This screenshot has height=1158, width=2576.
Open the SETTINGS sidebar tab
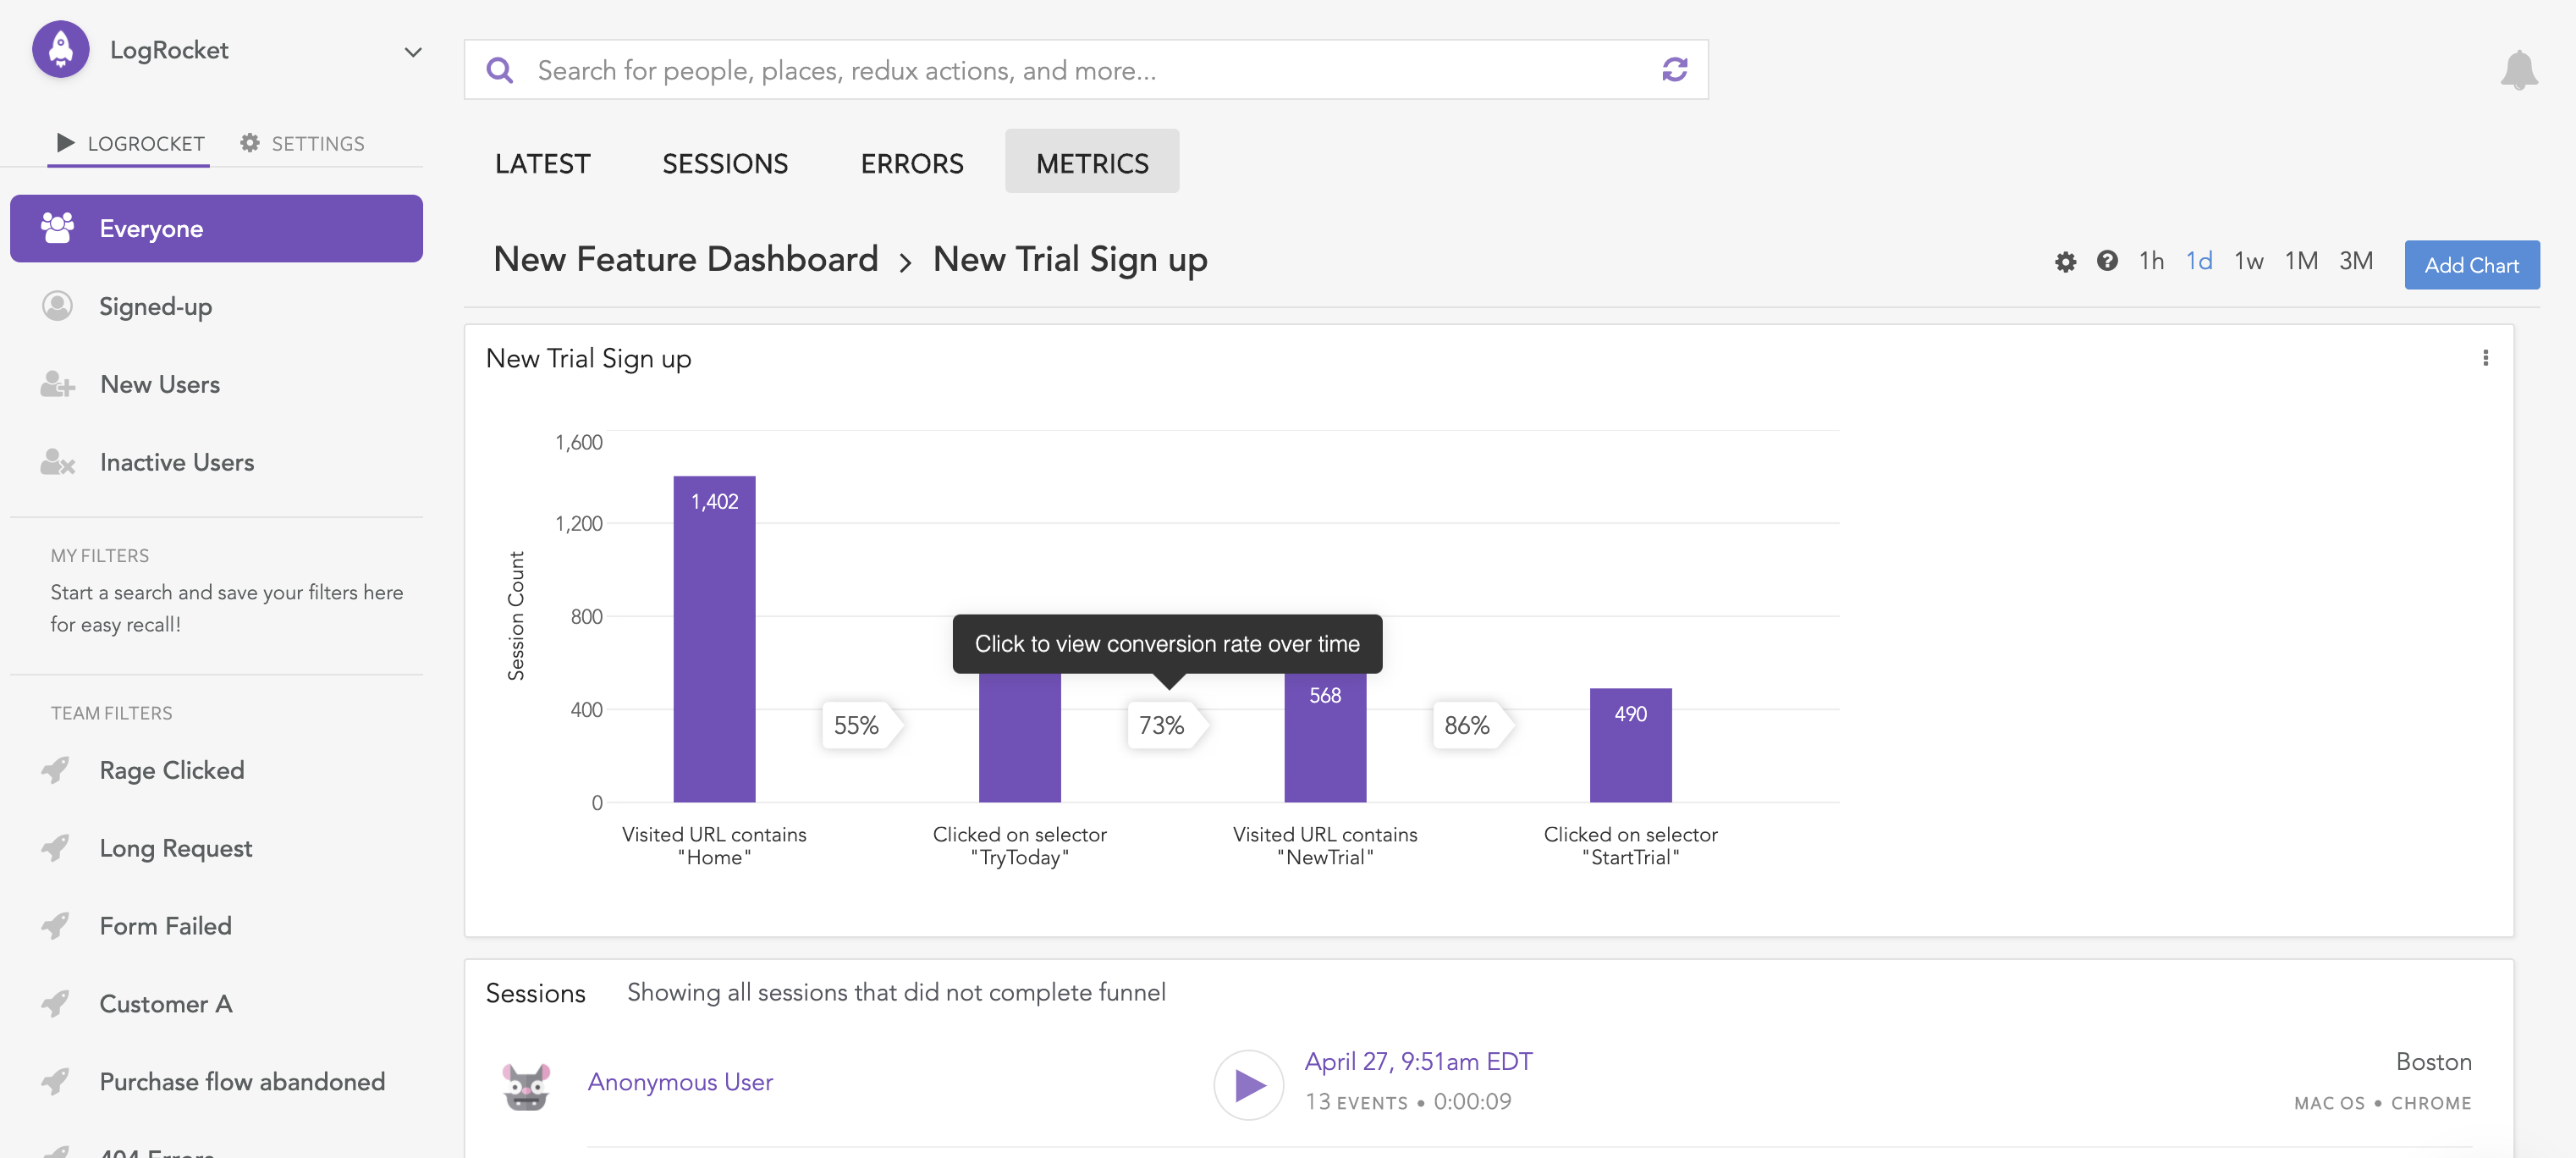point(303,143)
